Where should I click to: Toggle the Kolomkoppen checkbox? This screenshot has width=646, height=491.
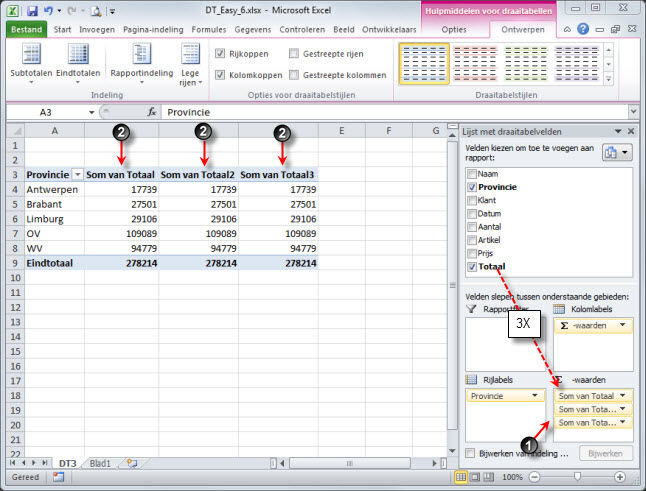pos(220,75)
